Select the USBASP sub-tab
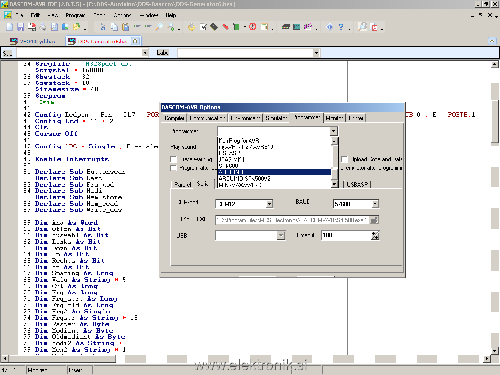The image size is (500, 375). point(357,184)
